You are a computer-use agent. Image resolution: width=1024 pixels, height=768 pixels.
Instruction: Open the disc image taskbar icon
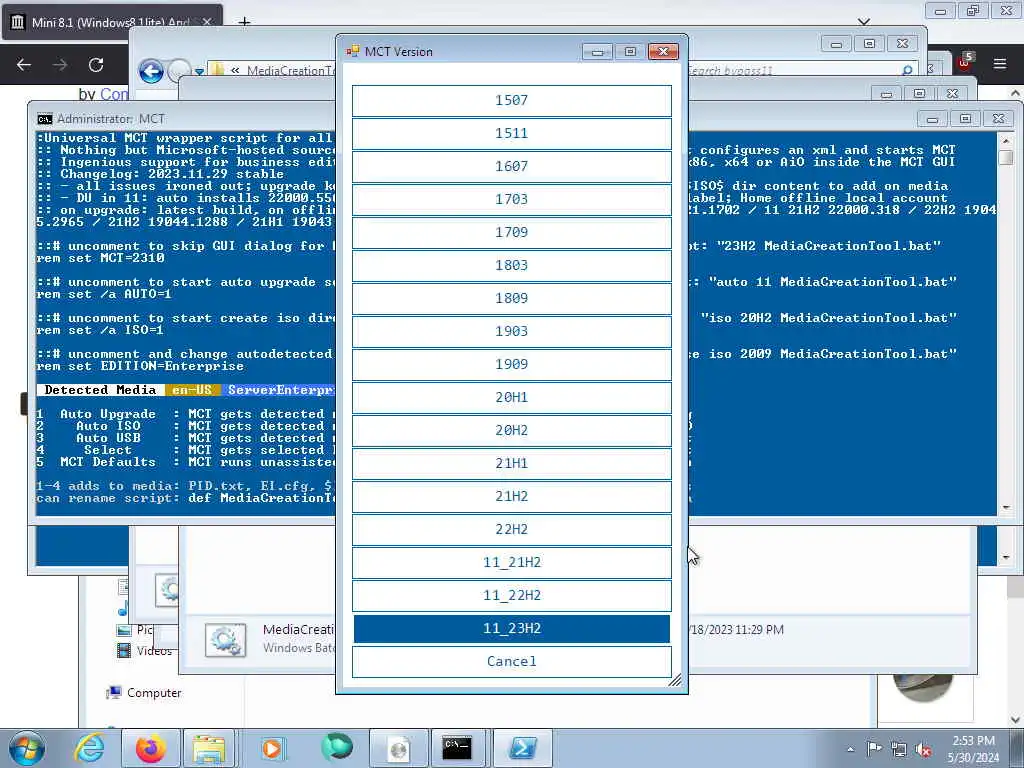[x=398, y=748]
